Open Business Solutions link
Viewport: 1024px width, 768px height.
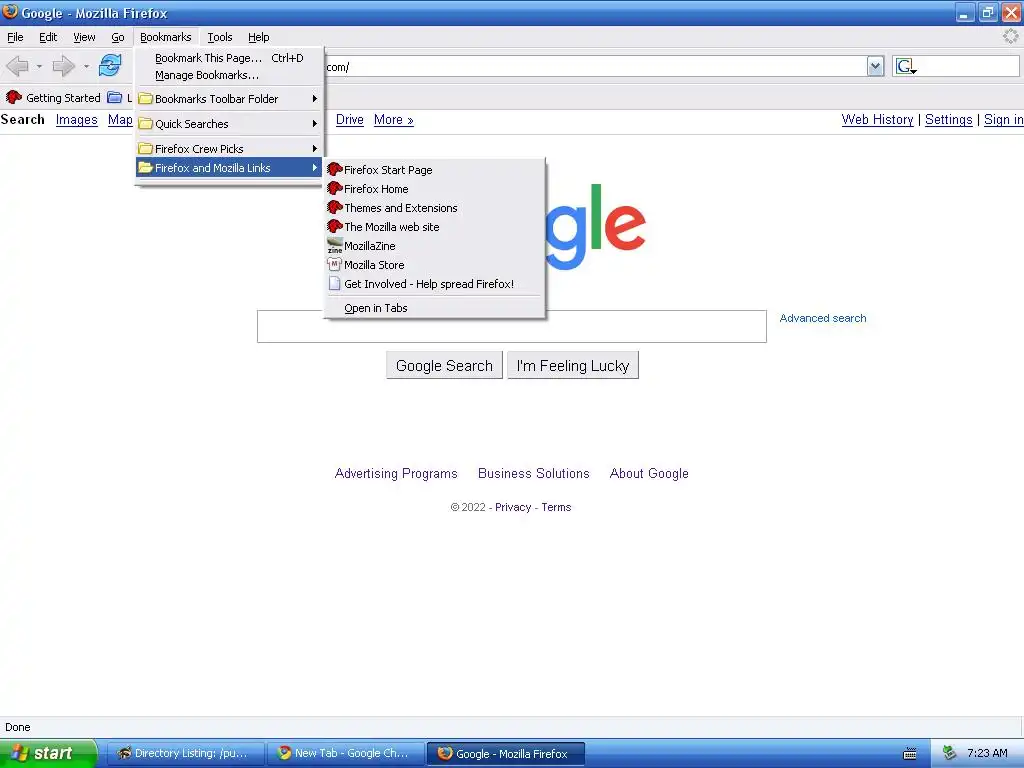[x=534, y=473]
